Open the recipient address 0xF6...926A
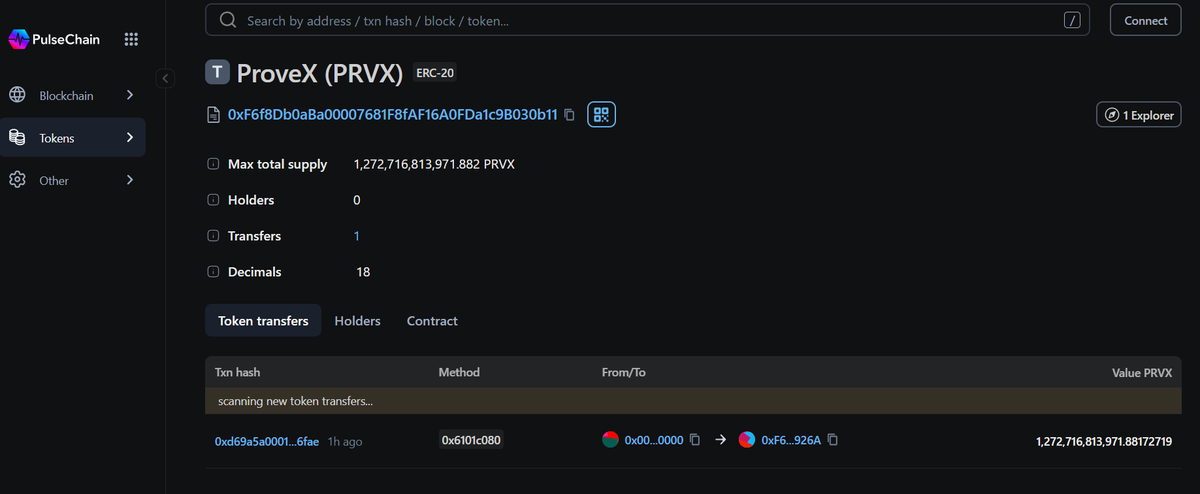The height and width of the screenshot is (494, 1200). point(791,440)
